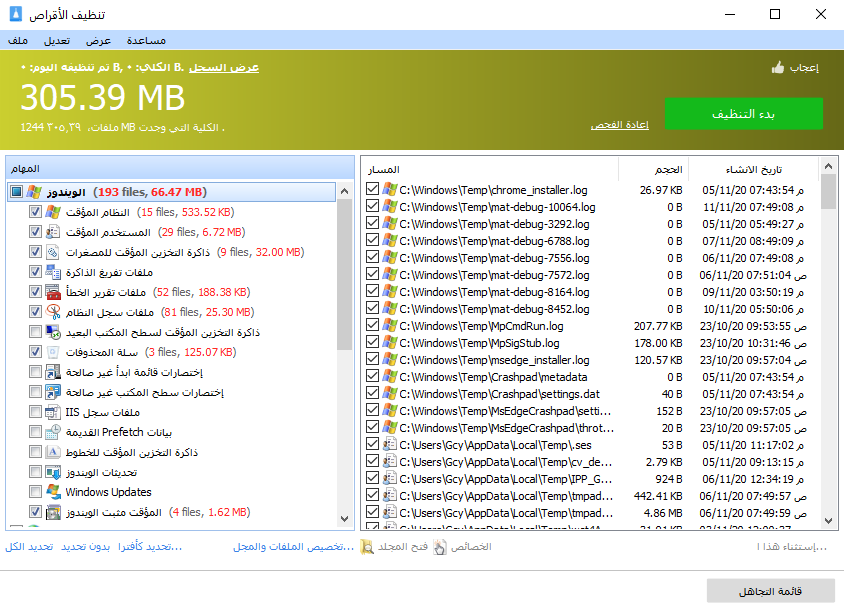Sort by تاريخ الانشاء column header

coord(754,170)
